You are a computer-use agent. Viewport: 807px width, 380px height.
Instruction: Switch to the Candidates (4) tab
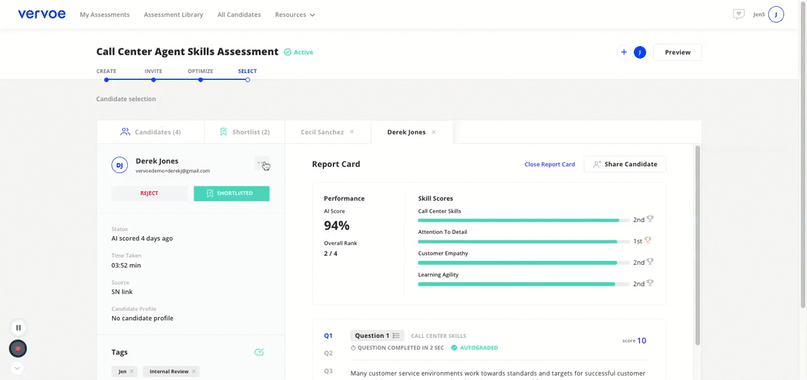click(150, 132)
